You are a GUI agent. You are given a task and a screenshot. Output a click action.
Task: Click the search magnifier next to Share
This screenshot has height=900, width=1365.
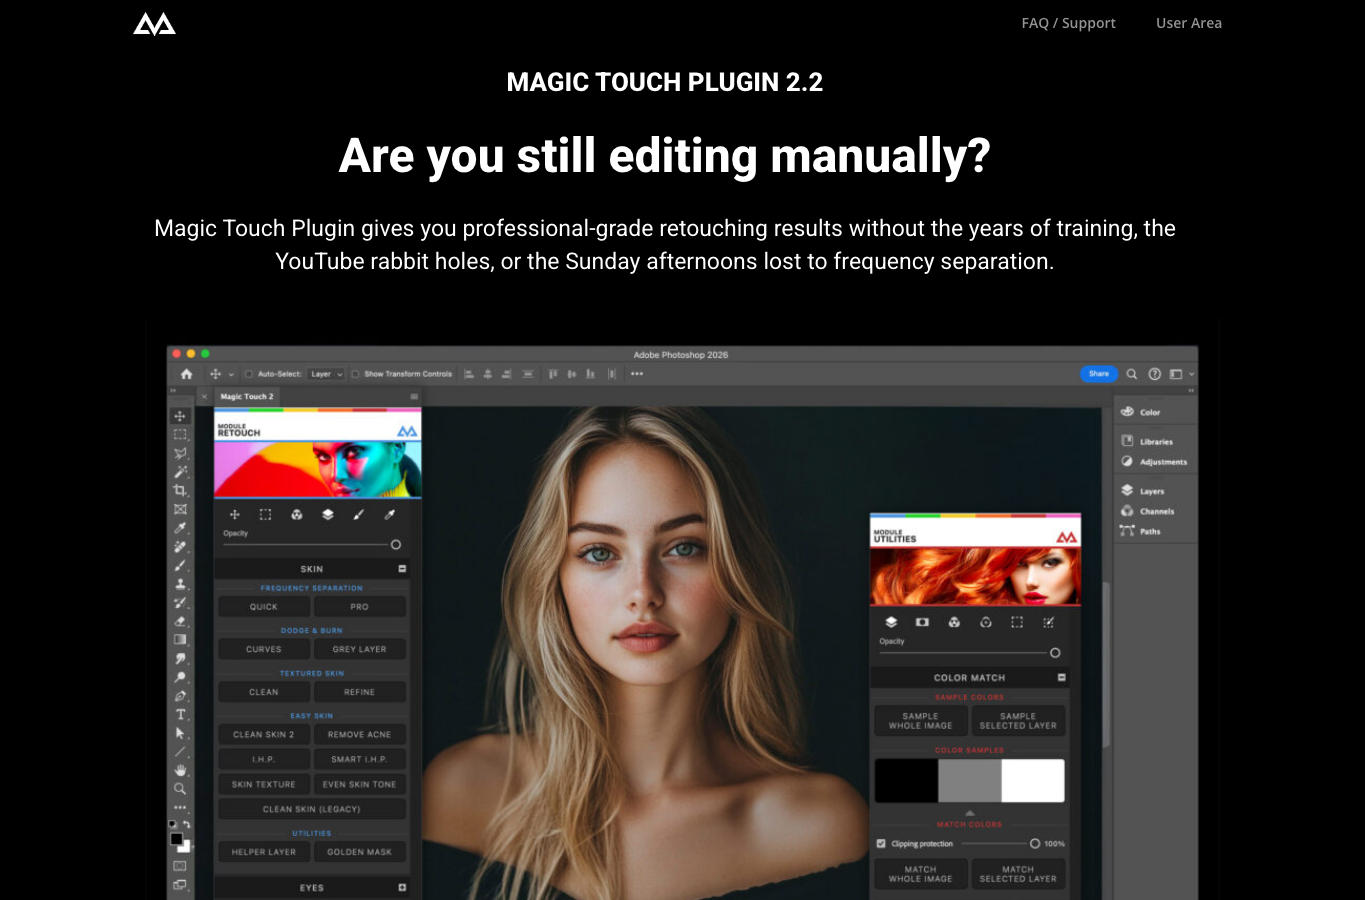coord(1132,374)
